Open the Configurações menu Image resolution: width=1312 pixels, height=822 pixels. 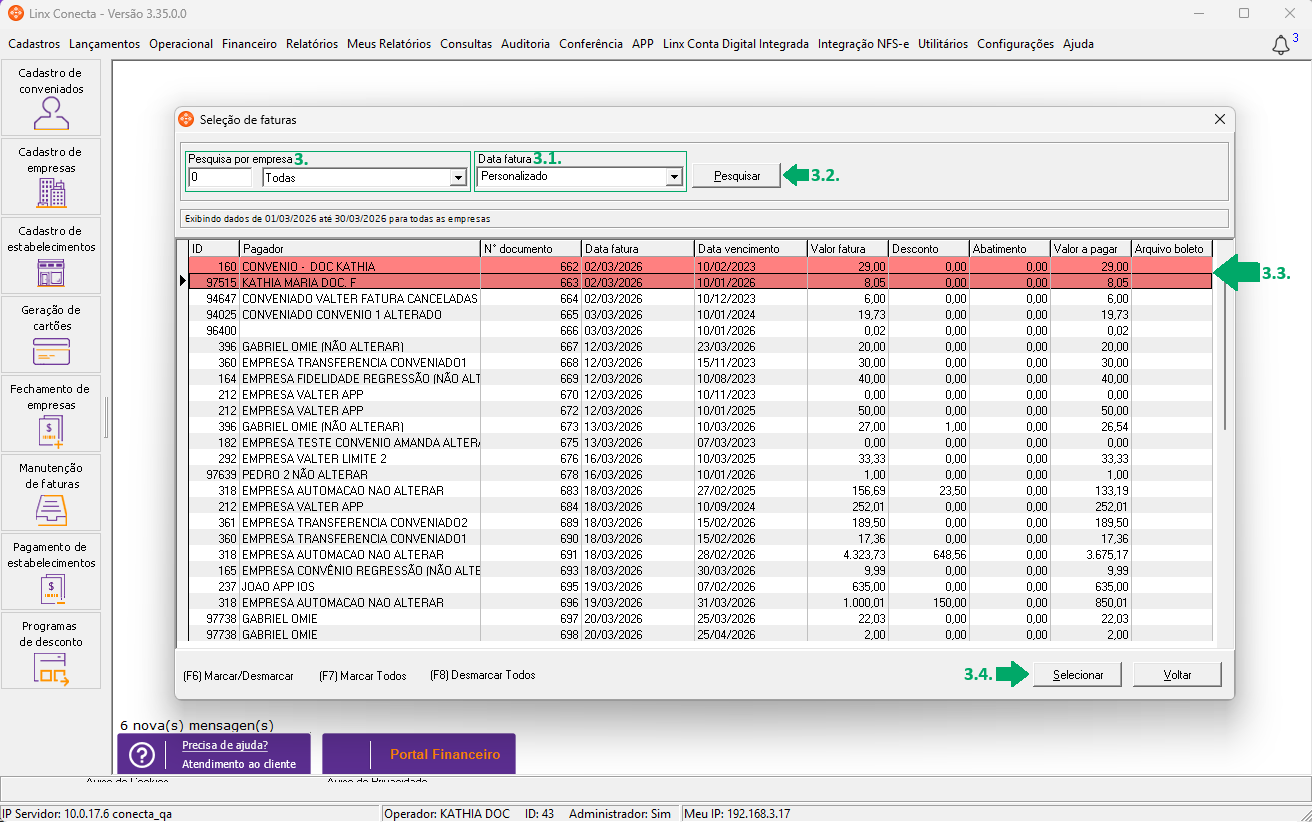coord(1015,44)
